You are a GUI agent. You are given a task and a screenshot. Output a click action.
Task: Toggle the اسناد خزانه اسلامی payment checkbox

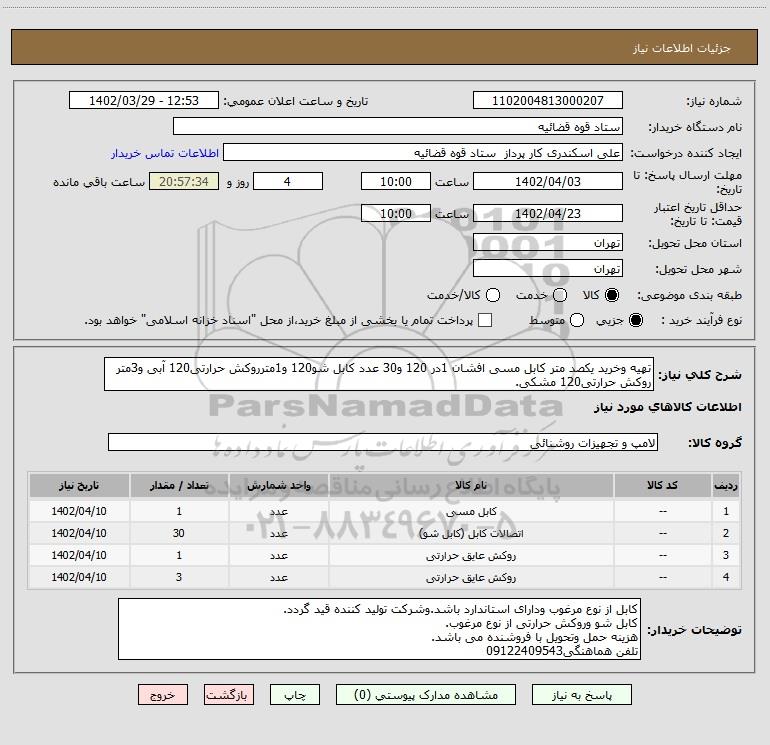(486, 320)
